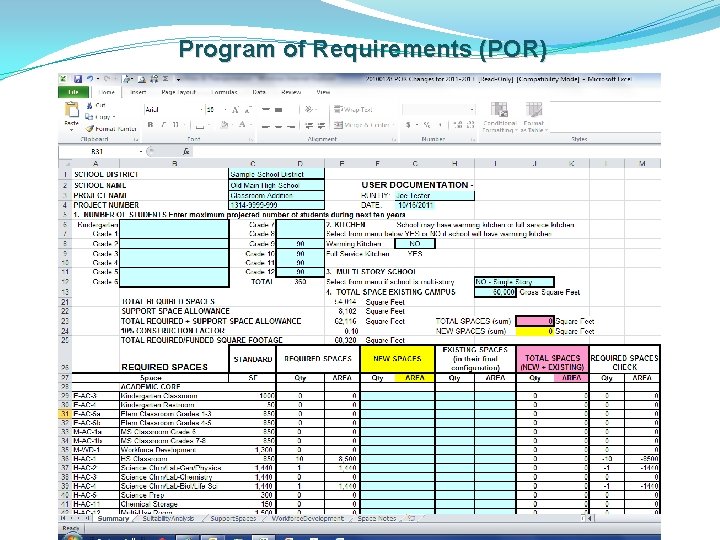Select the 'Sample School District' cell
This screenshot has height=540, width=720.
pyautogui.click(x=276, y=174)
